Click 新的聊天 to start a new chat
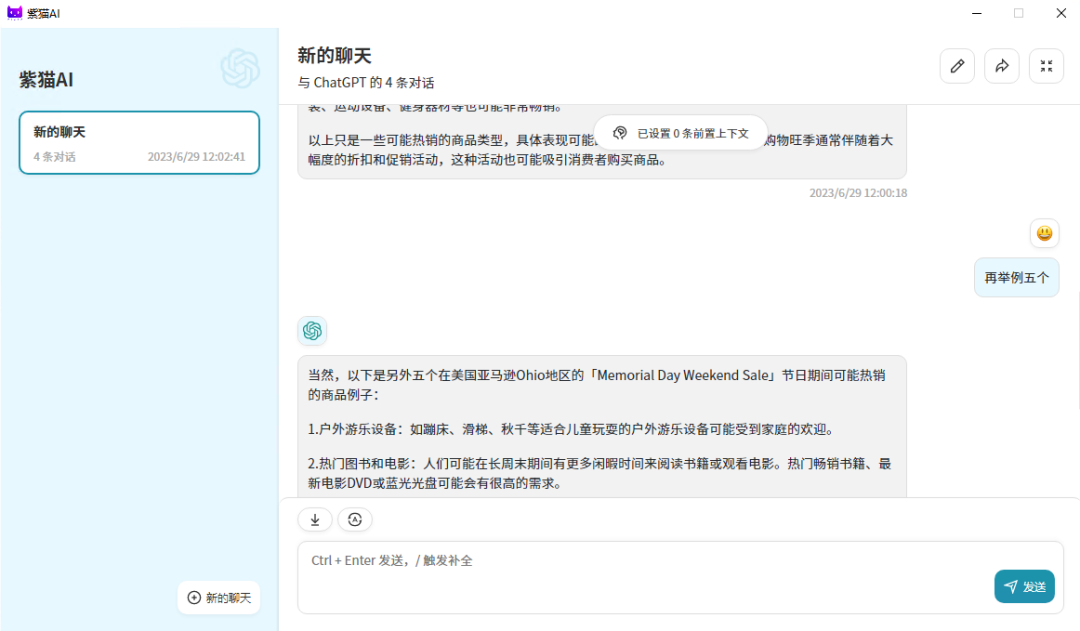 point(219,597)
